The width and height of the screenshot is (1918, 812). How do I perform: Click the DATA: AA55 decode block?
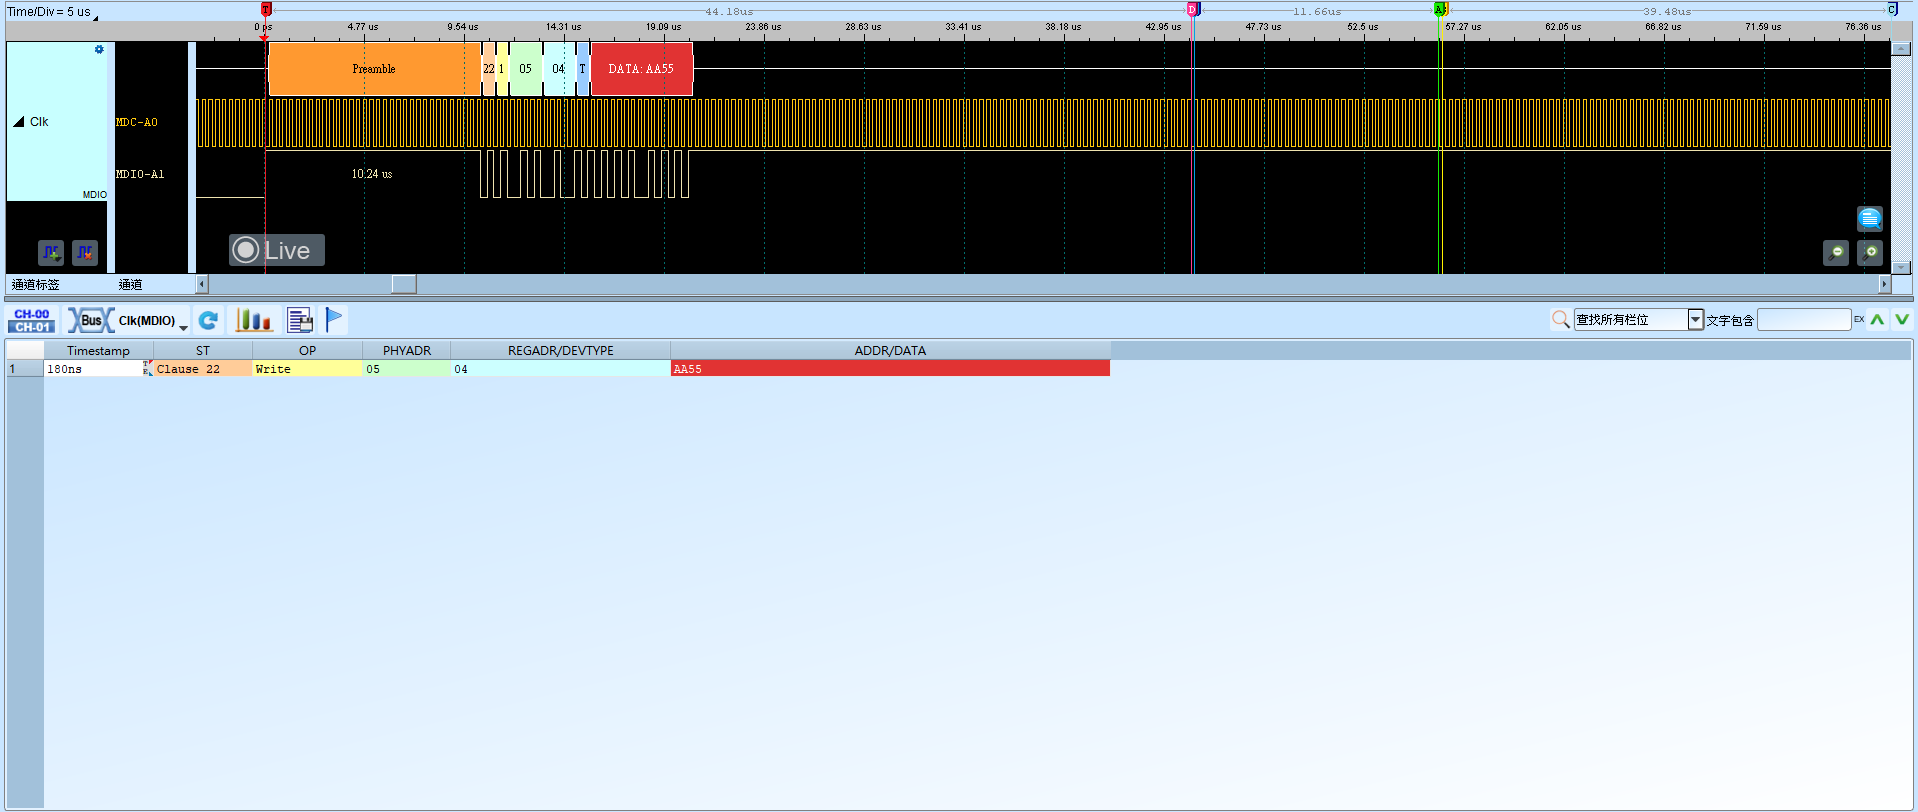coord(641,69)
